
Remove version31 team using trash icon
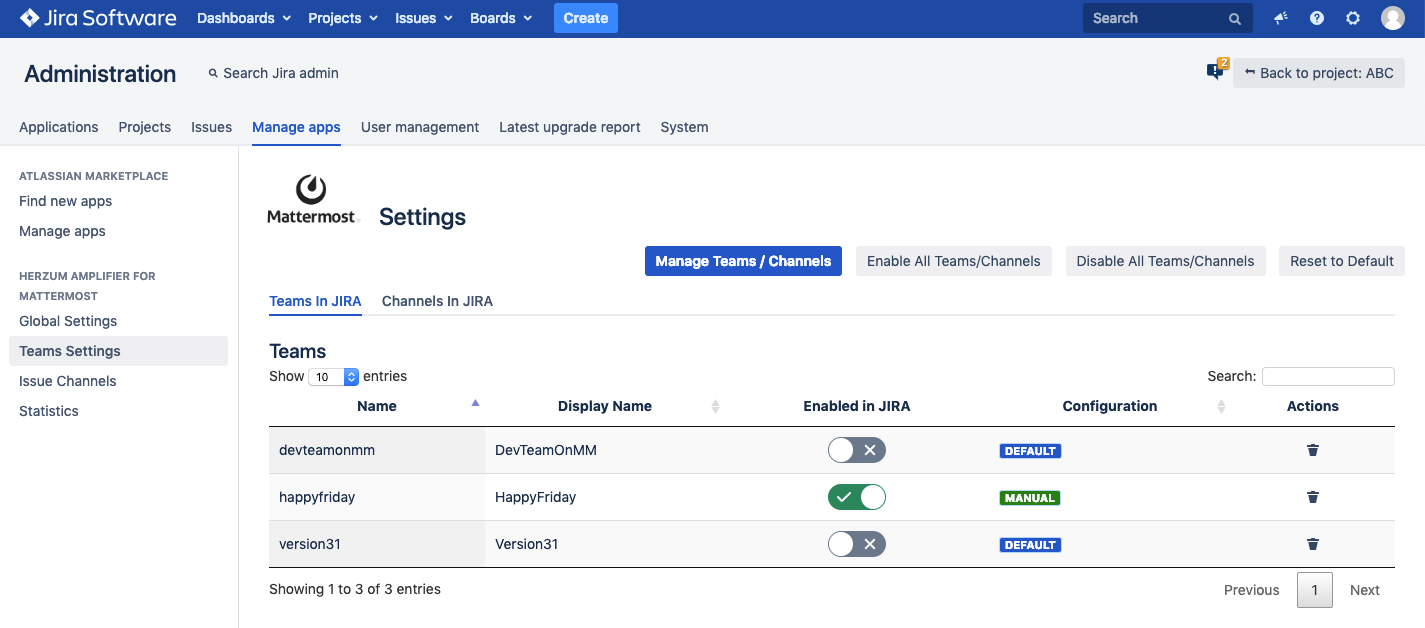[1312, 544]
